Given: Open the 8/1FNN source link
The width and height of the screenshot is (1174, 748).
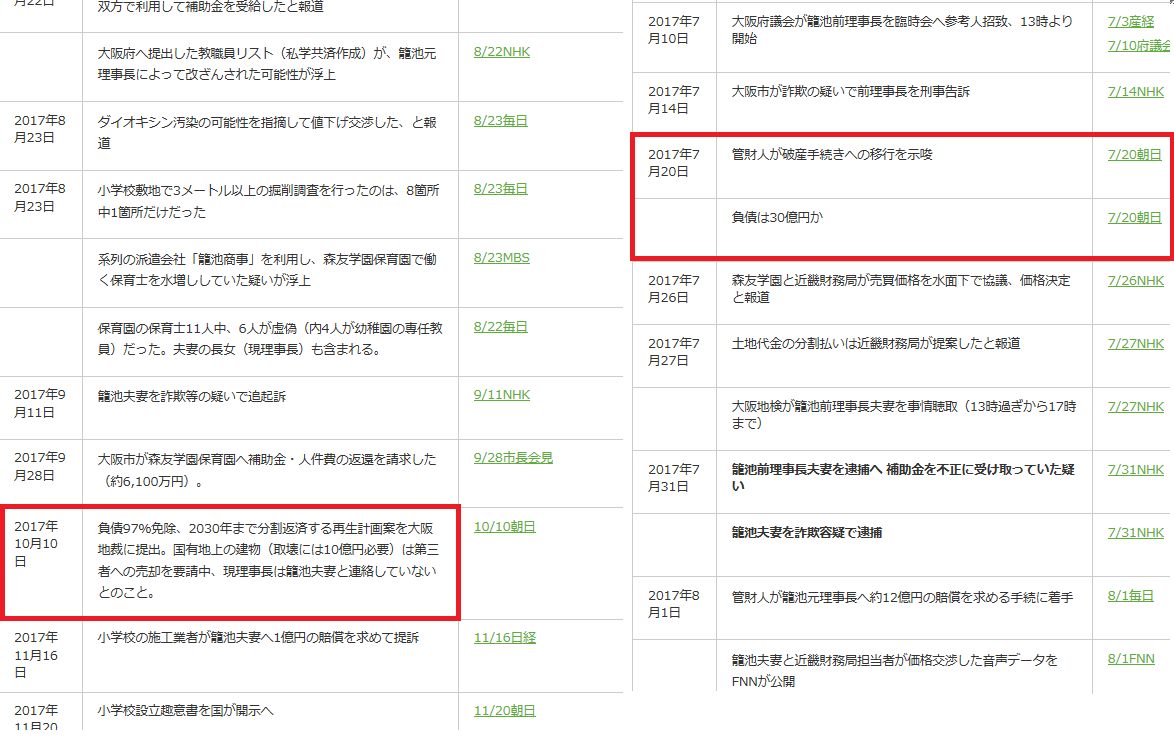Looking at the screenshot, I should 1130,659.
